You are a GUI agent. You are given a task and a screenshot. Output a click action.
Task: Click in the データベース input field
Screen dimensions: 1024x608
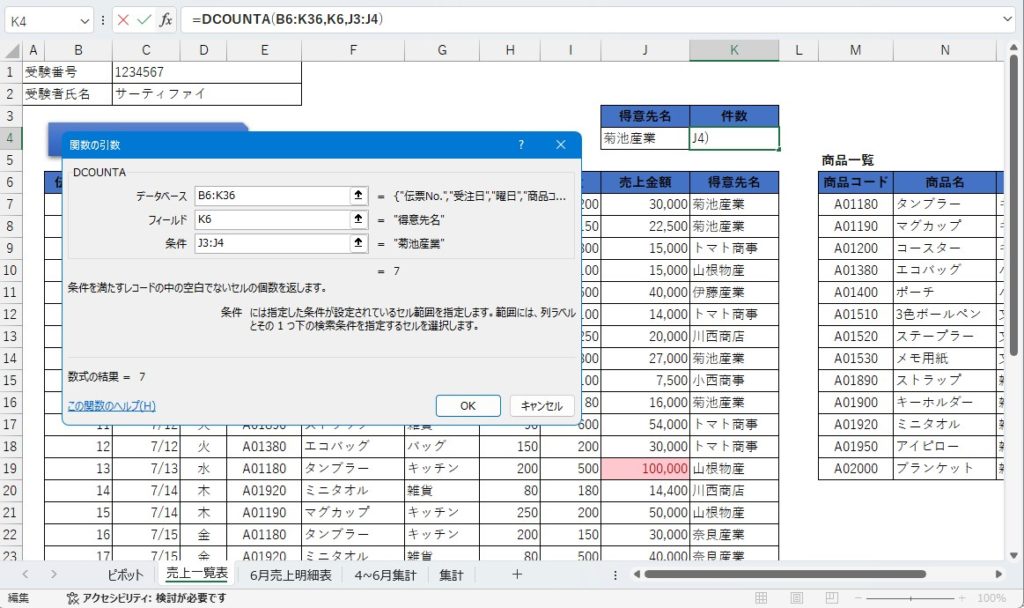click(x=270, y=196)
